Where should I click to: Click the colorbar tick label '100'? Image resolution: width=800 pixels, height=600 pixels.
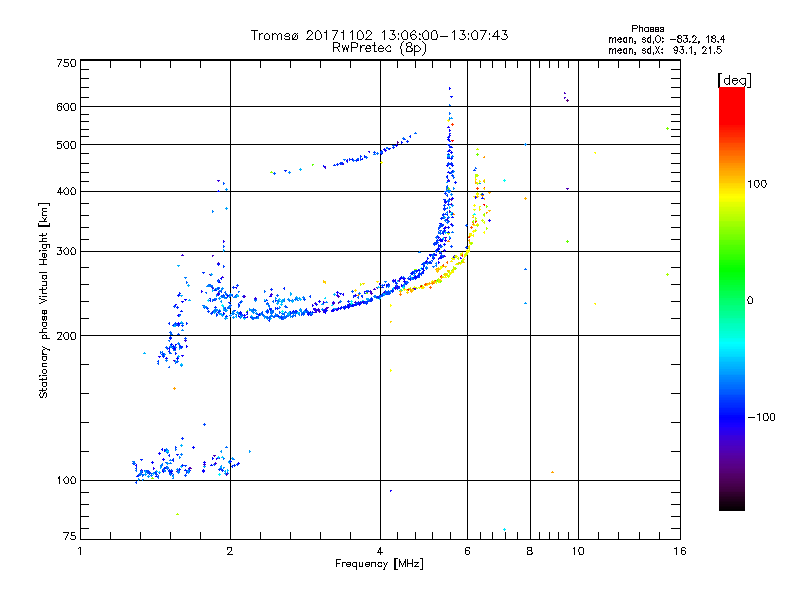pos(757,184)
